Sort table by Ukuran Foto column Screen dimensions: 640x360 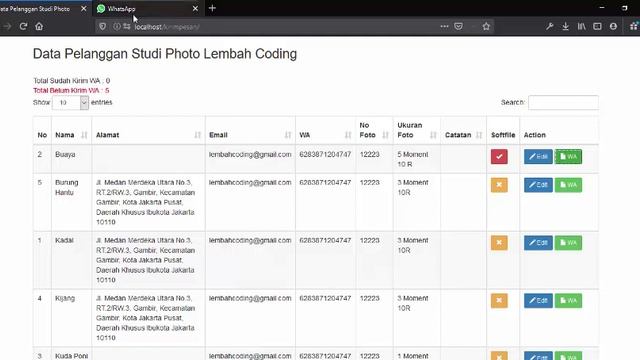417,130
